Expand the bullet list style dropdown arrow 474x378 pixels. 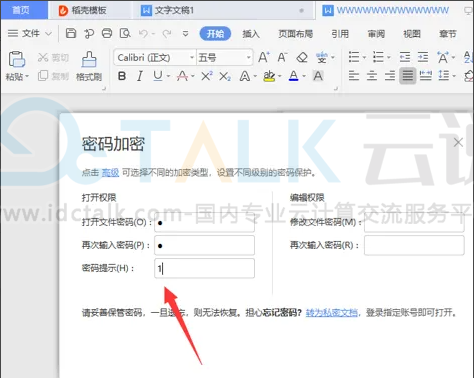tap(364, 58)
